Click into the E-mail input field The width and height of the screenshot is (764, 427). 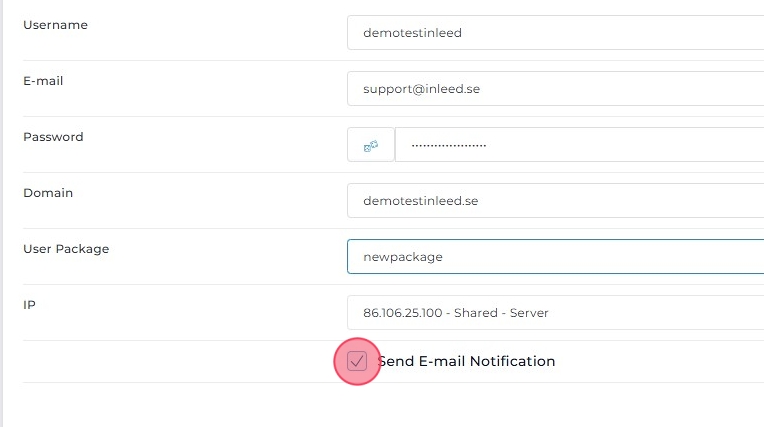[555, 89]
